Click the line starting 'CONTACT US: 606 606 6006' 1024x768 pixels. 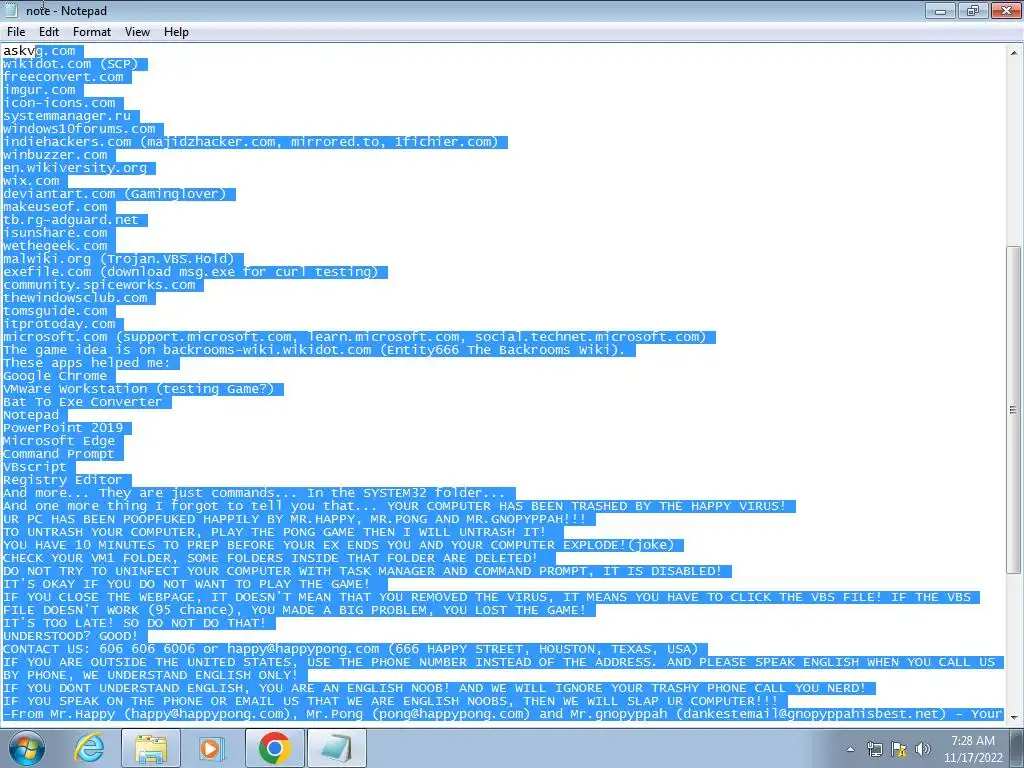click(x=351, y=649)
